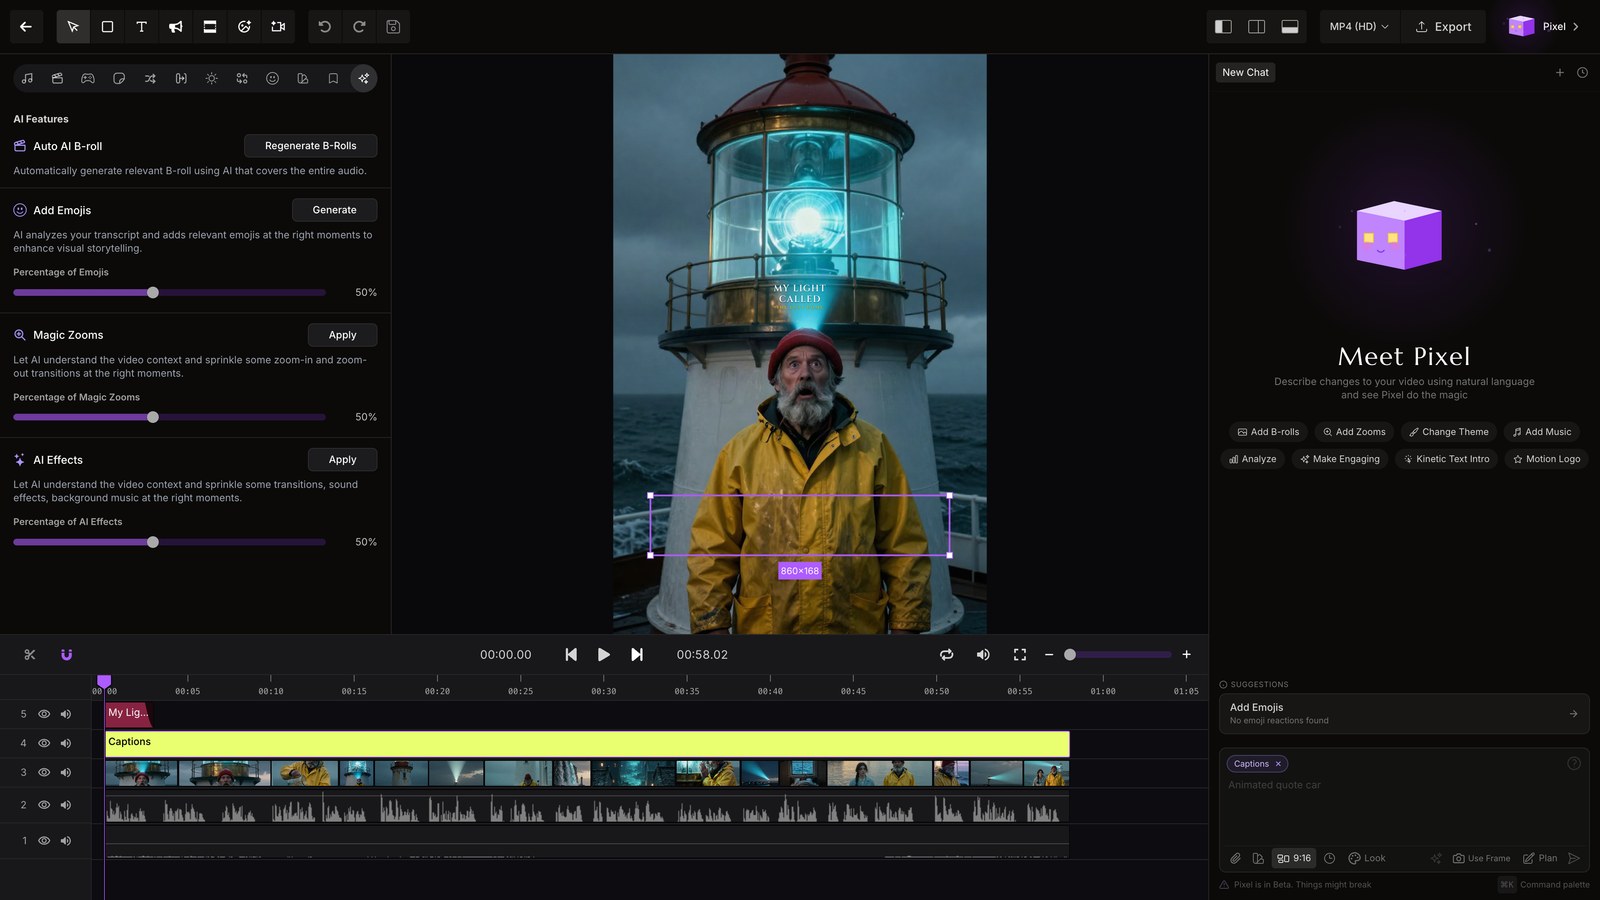Screen dimensions: 1600x900
Task: Open the Add Emojis suggestion arrow
Action: point(1573,714)
